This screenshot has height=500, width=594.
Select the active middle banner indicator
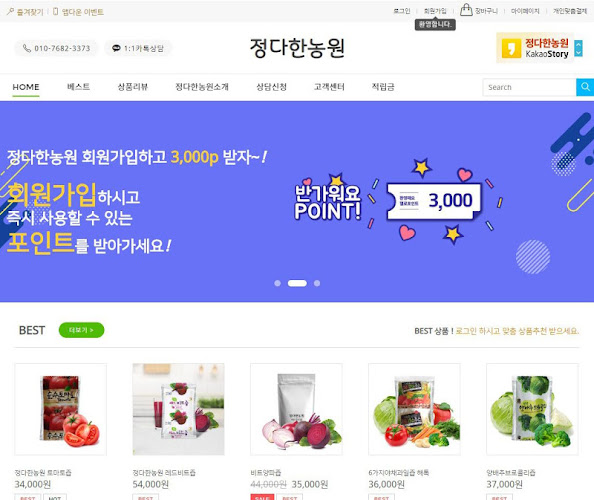pos(297,283)
